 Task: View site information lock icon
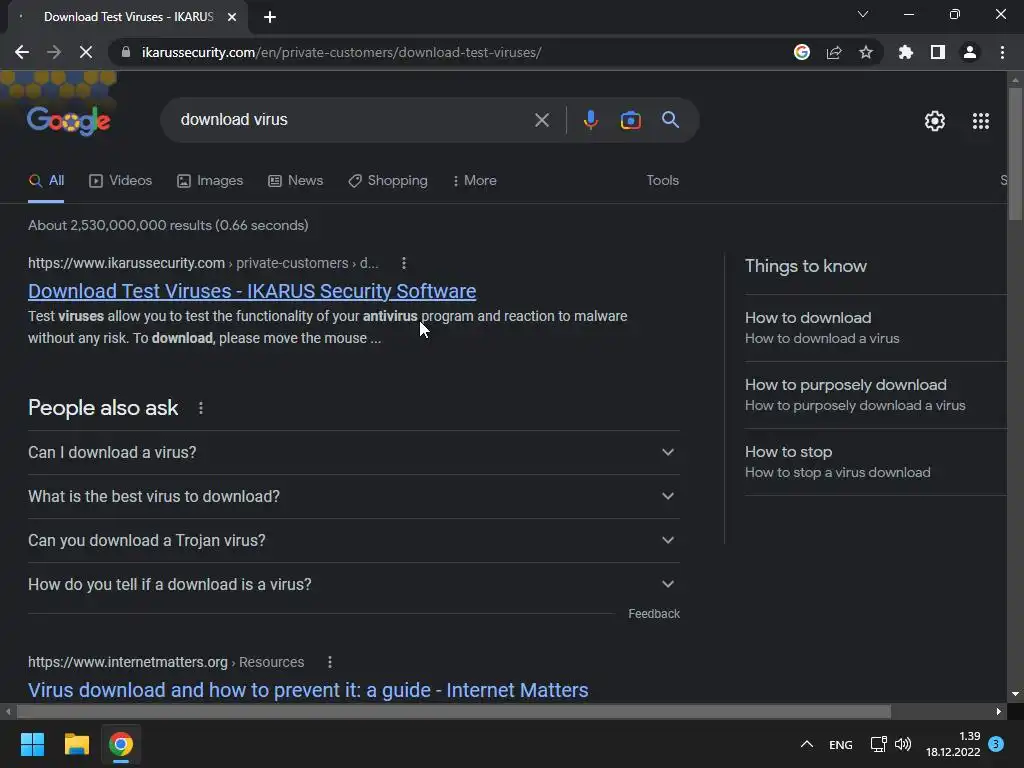click(x=126, y=52)
